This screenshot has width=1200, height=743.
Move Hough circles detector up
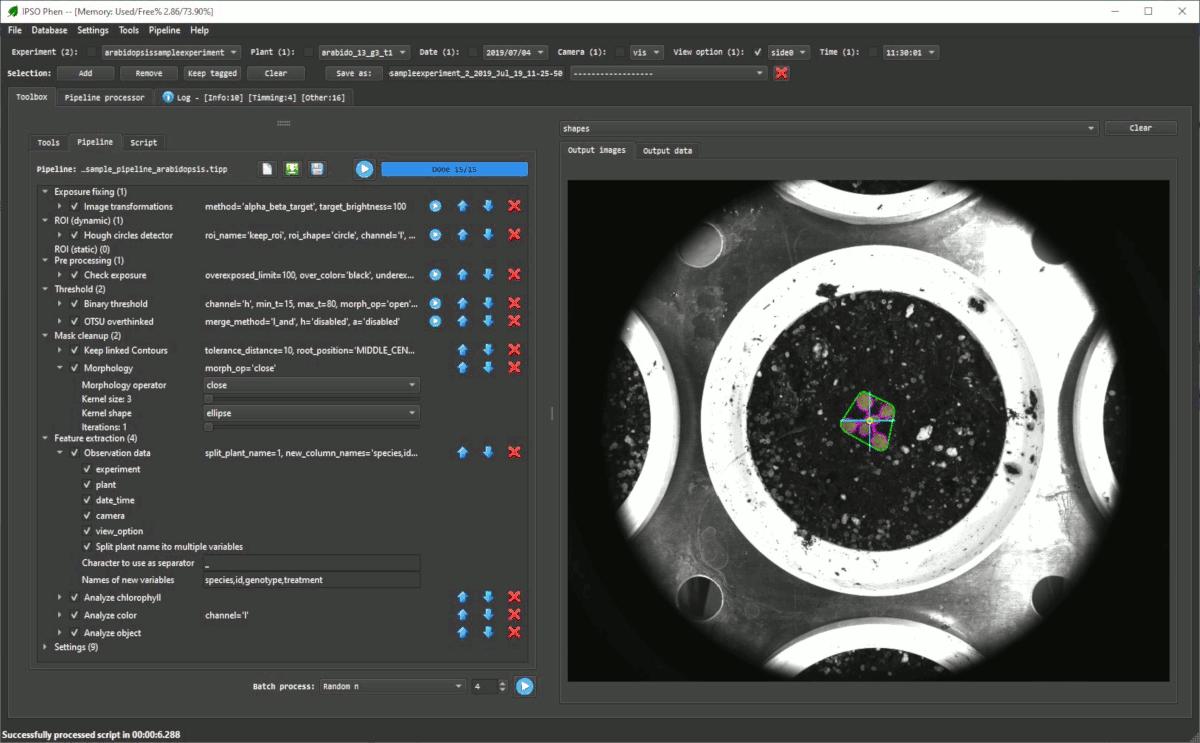click(462, 235)
